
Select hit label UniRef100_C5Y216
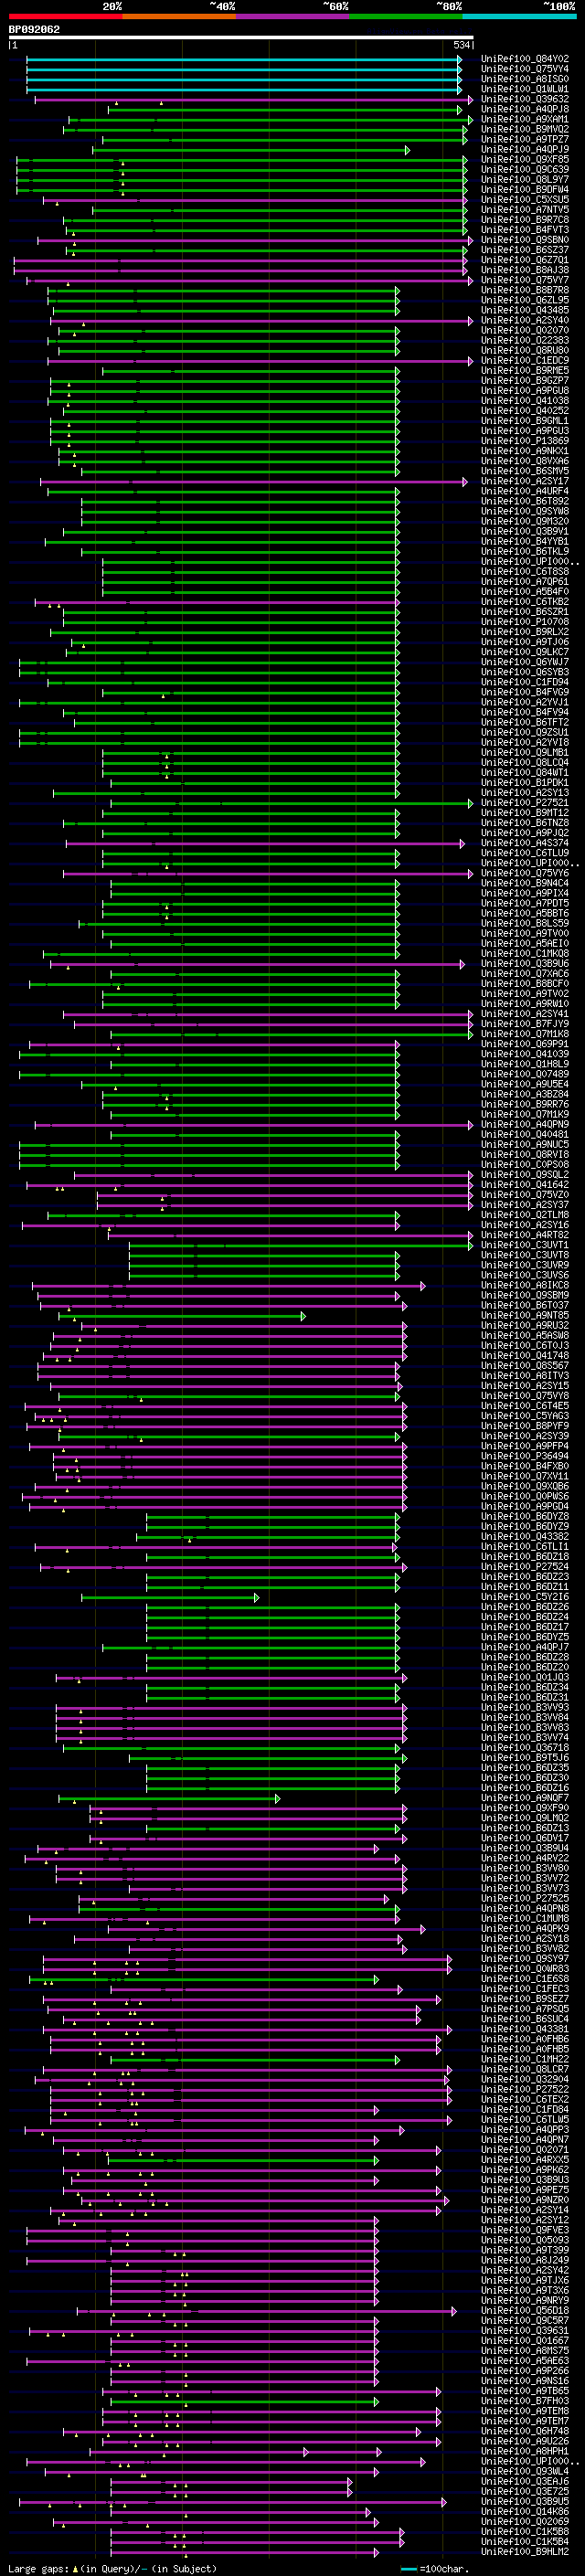pyautogui.click(x=525, y=1597)
